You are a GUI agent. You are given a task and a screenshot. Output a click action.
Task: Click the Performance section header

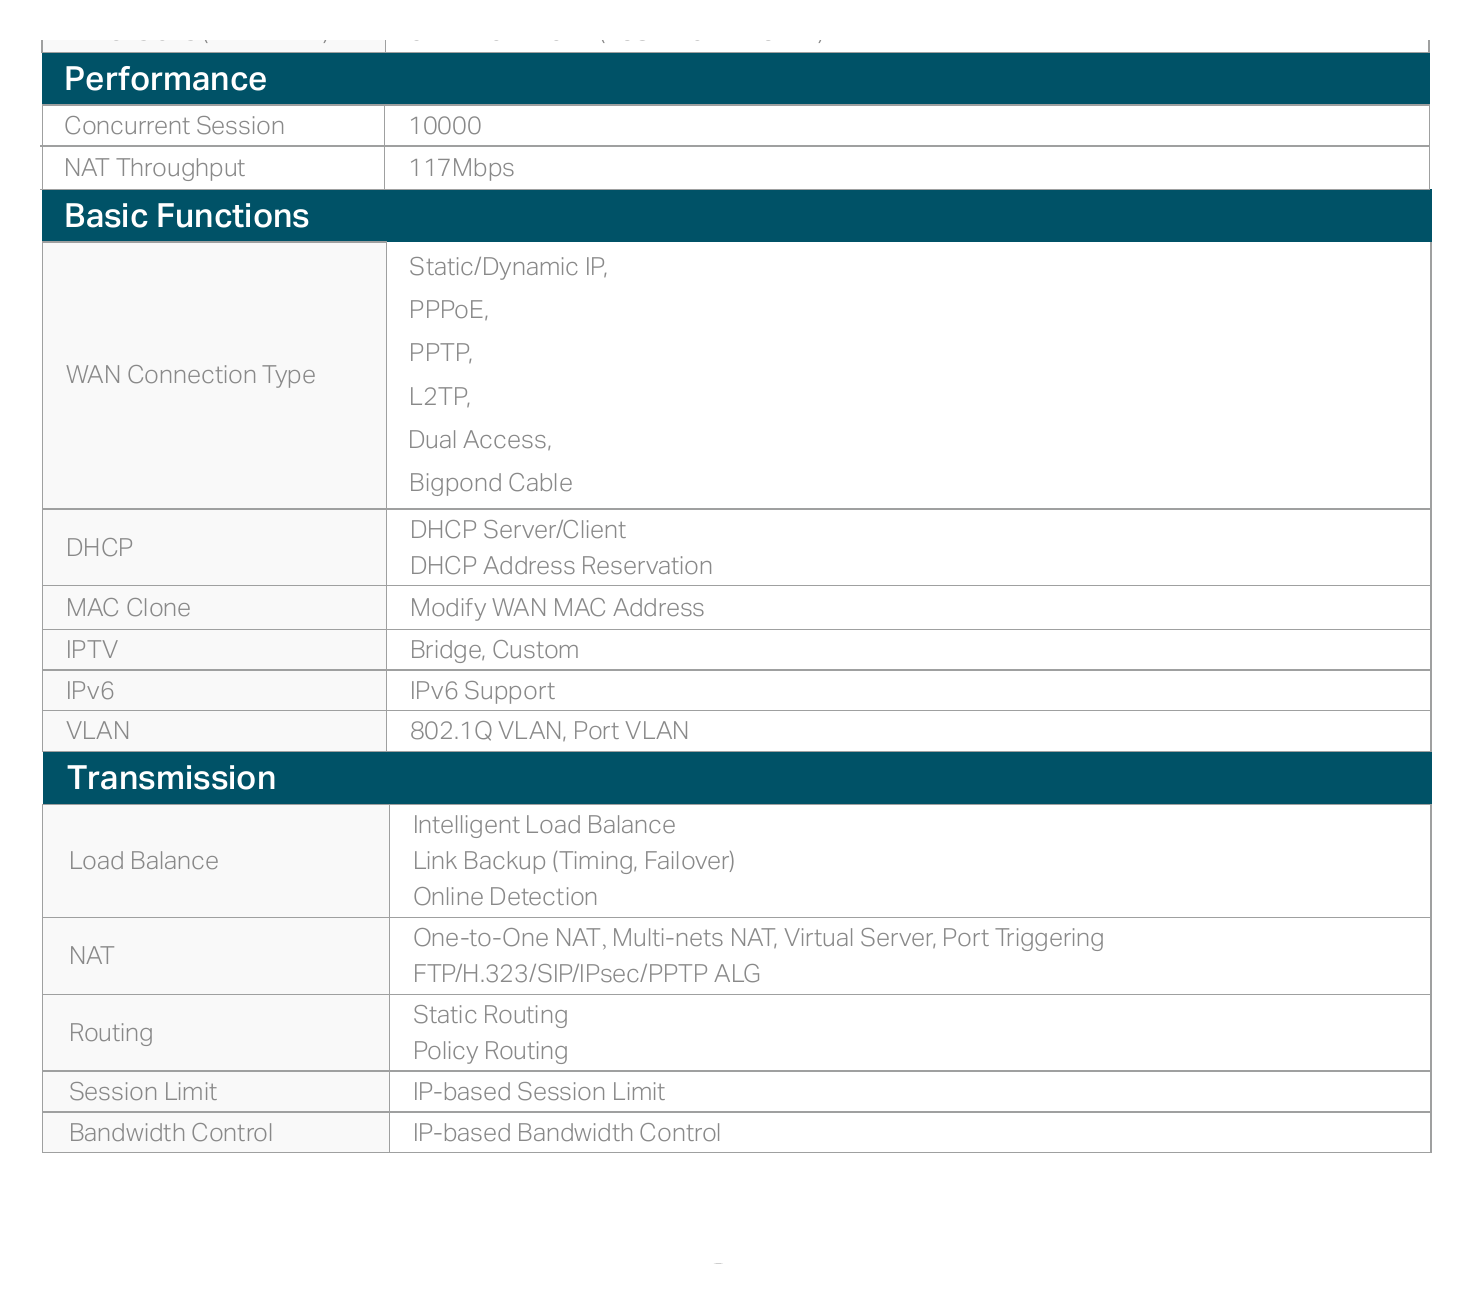pos(736,79)
